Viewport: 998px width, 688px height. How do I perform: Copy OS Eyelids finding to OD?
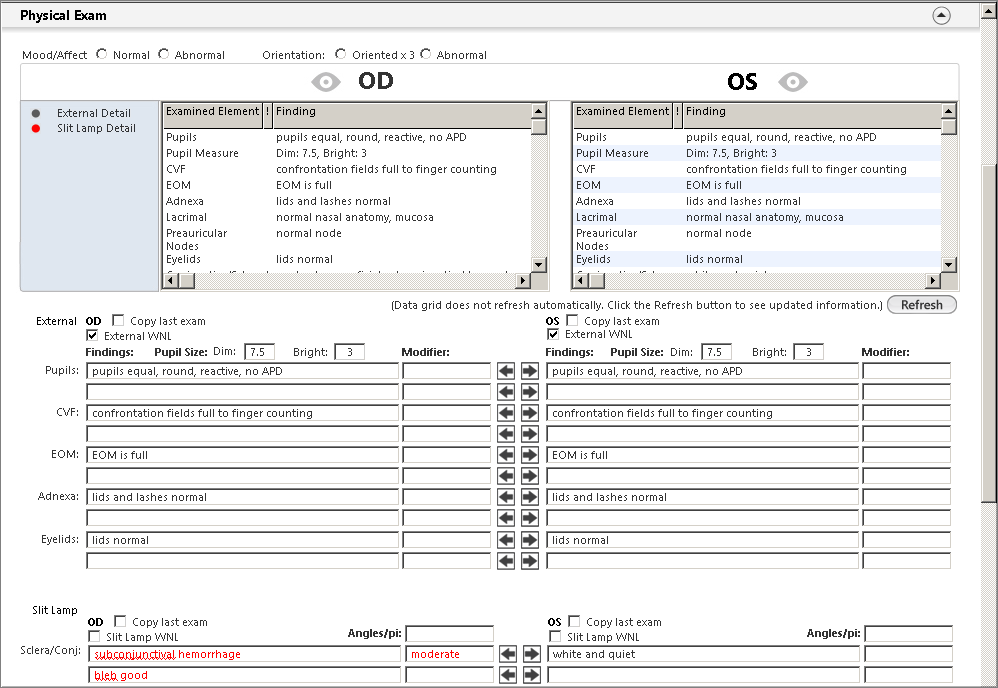pos(506,540)
